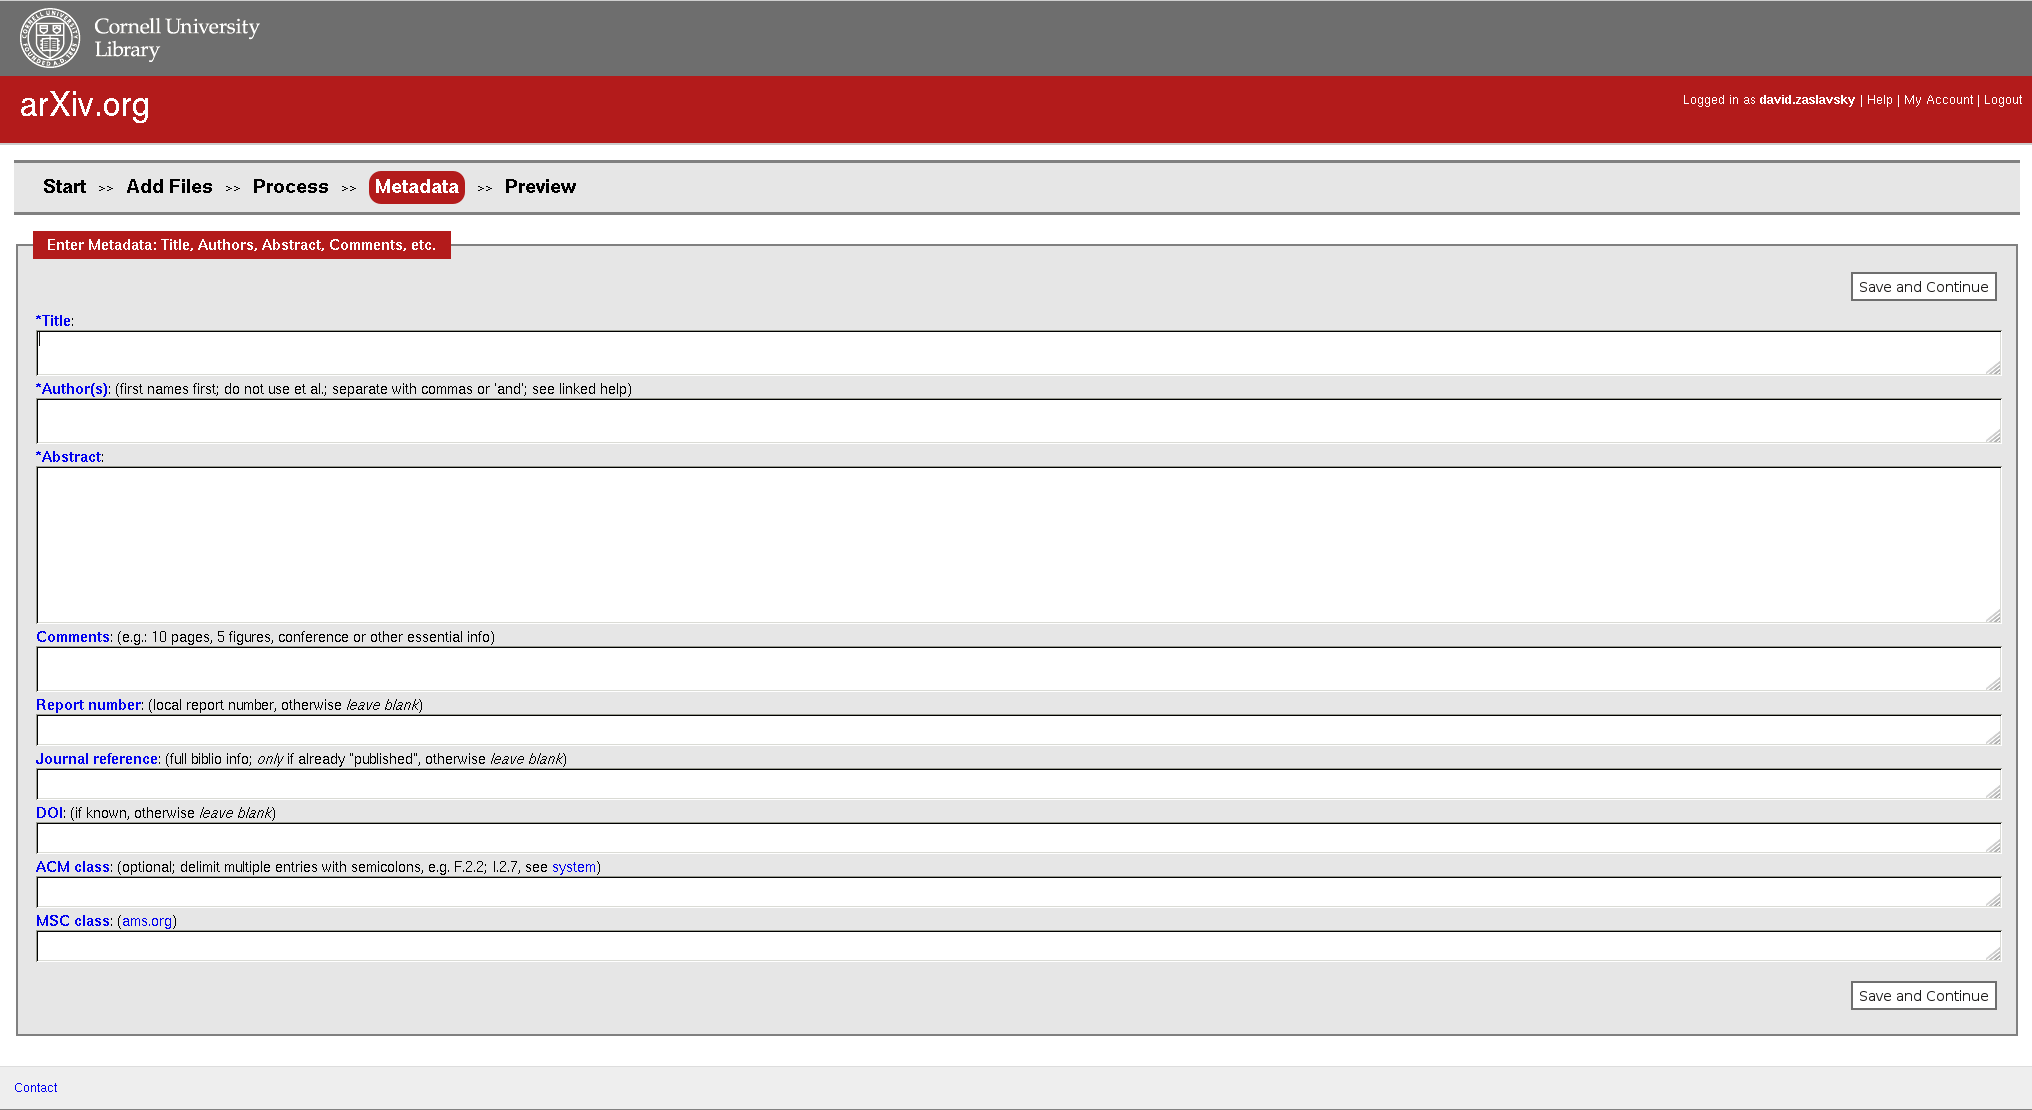Click the Comments field resize grip
This screenshot has width=2032, height=1110.
[x=1993, y=684]
